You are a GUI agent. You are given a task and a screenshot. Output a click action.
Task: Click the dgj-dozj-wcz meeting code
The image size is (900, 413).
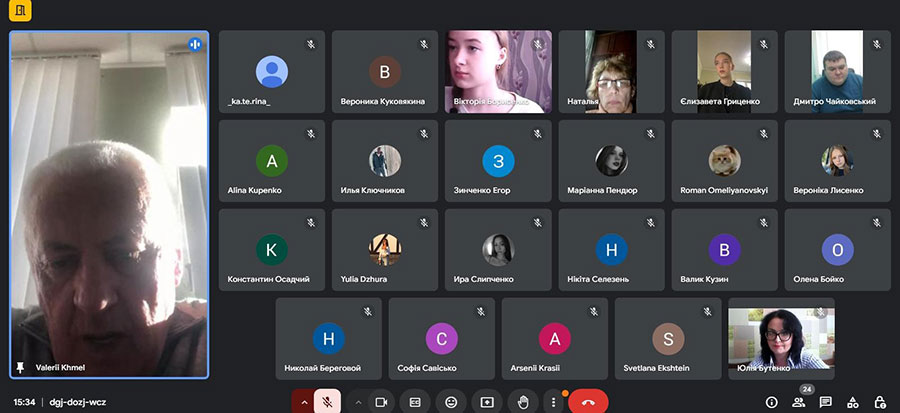coord(78,402)
